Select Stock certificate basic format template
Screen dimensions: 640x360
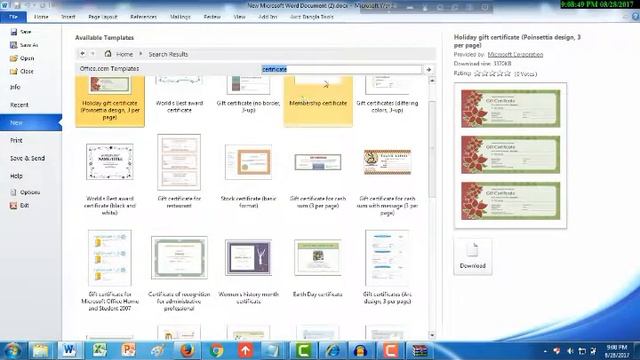(x=248, y=176)
